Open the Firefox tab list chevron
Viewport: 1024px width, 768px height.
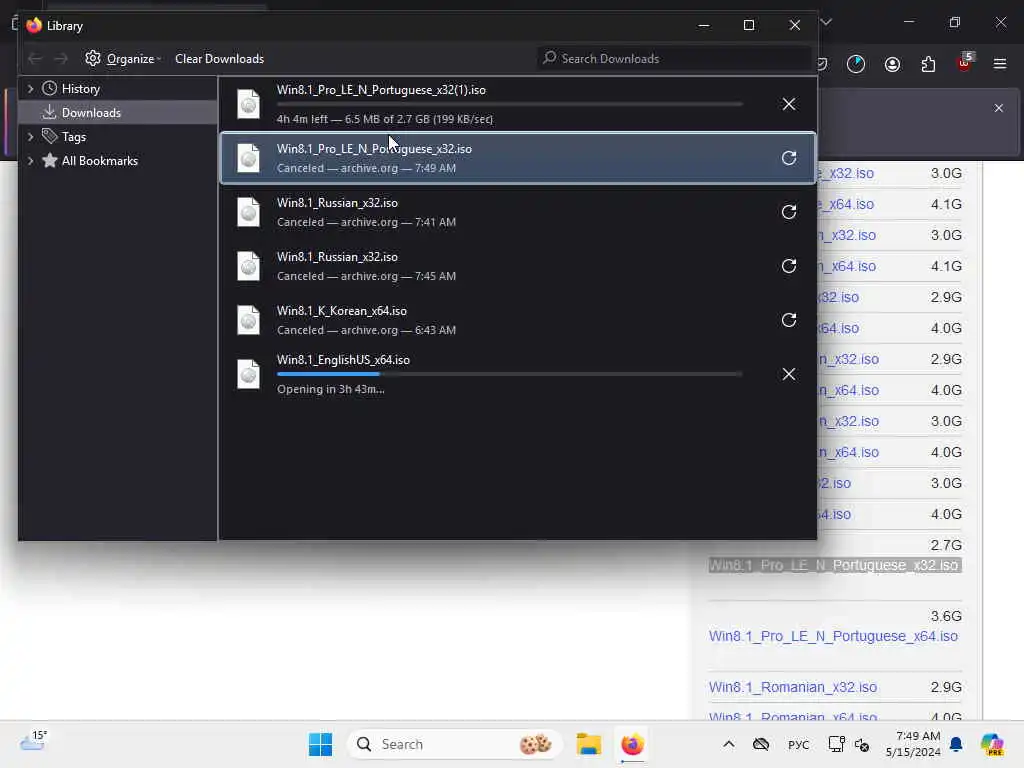coord(826,22)
